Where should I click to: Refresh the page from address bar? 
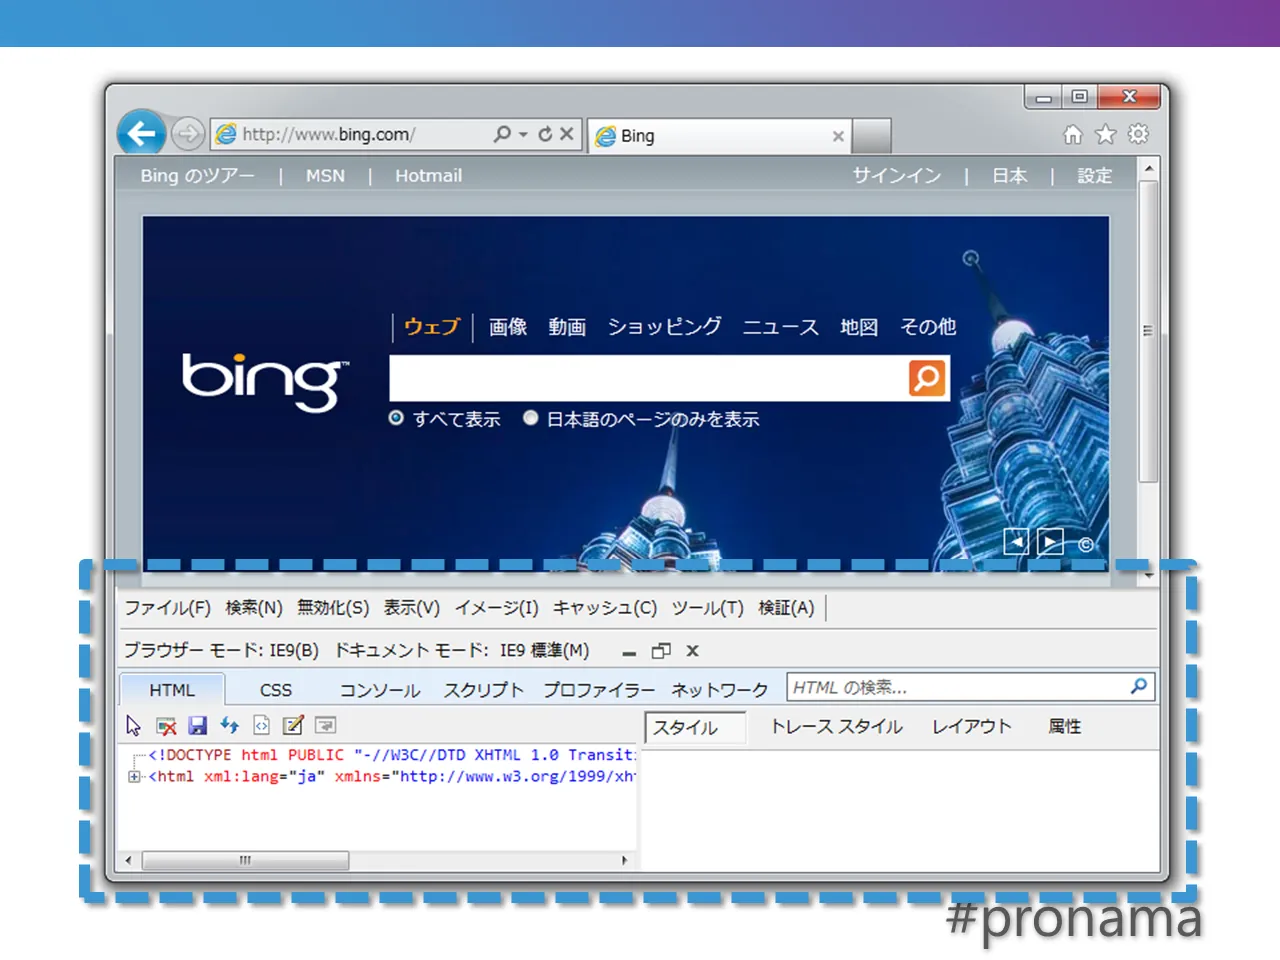[545, 134]
